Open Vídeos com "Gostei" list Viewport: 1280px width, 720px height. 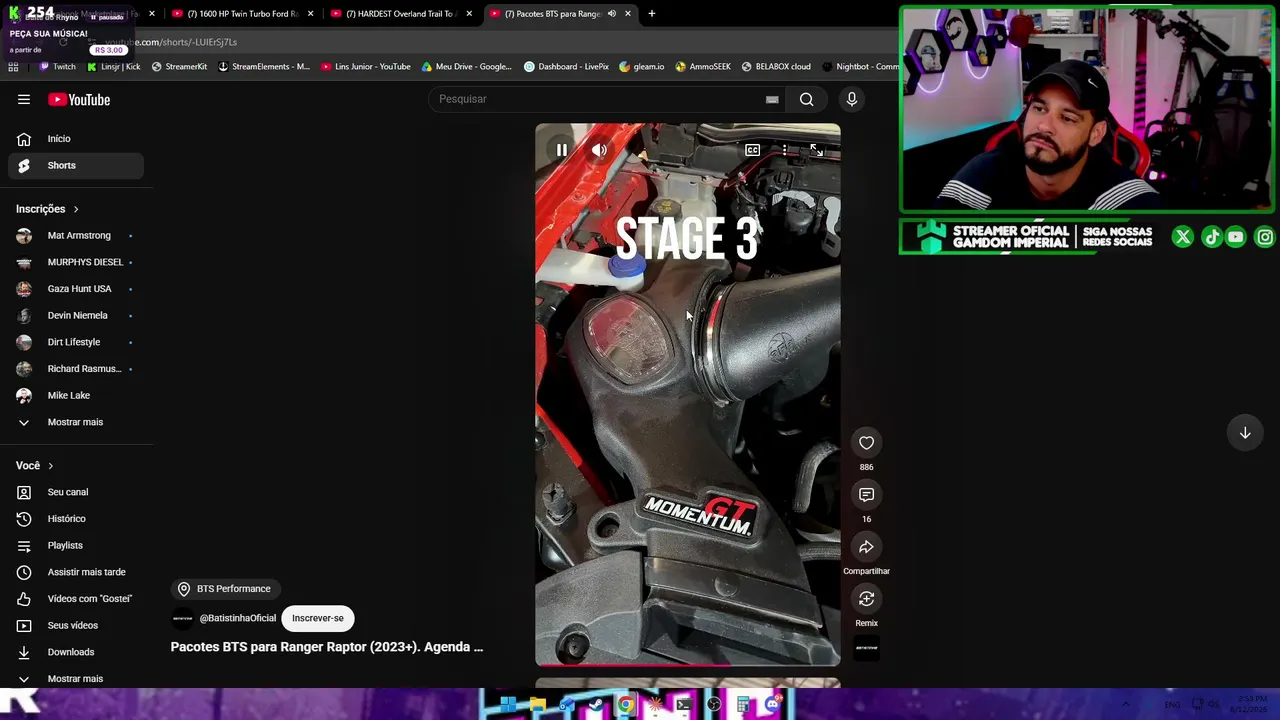(x=75, y=599)
